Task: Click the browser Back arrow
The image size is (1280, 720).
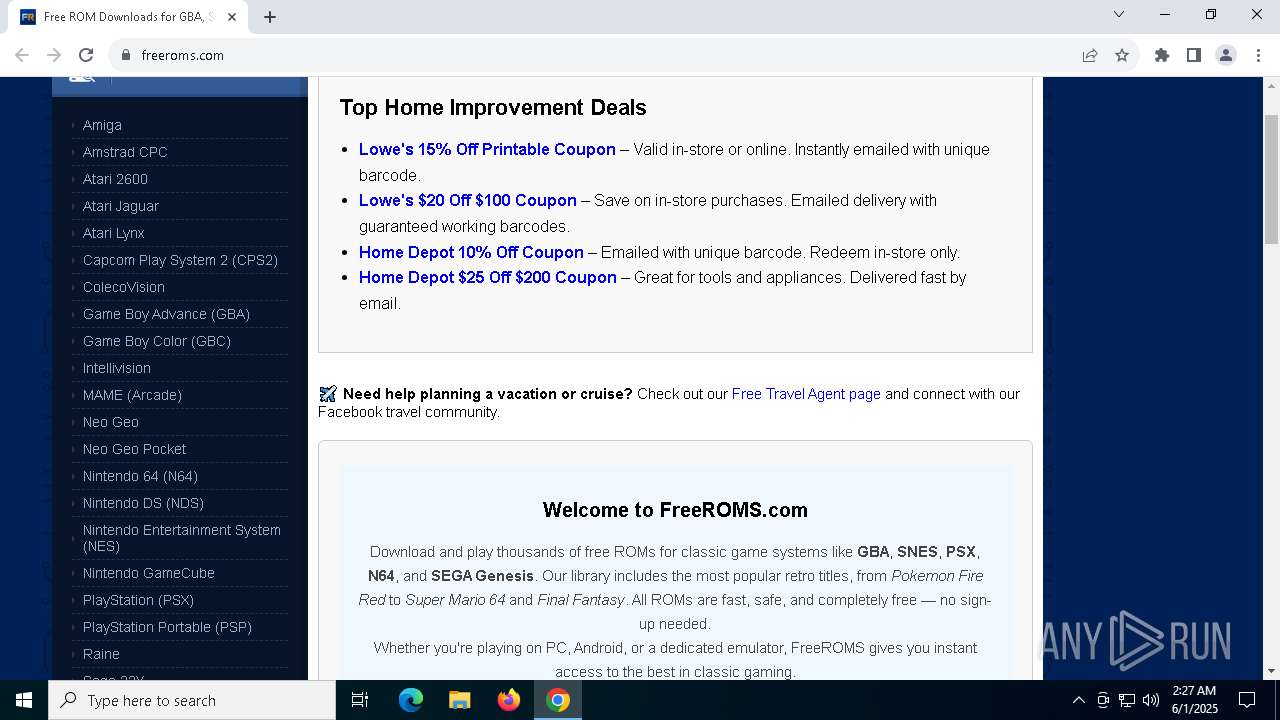Action: (22, 55)
